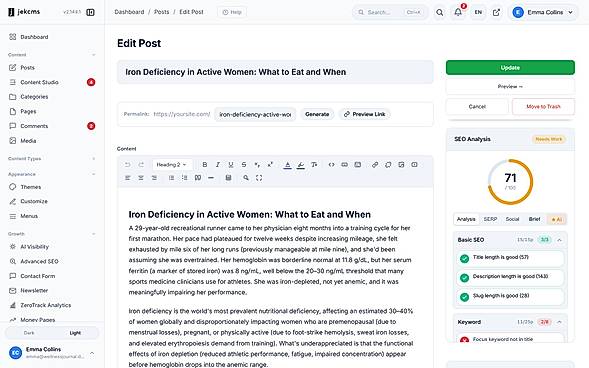Viewport: 589px width, 368px height.
Task: Collapse the Keyword section
Action: tap(559, 322)
